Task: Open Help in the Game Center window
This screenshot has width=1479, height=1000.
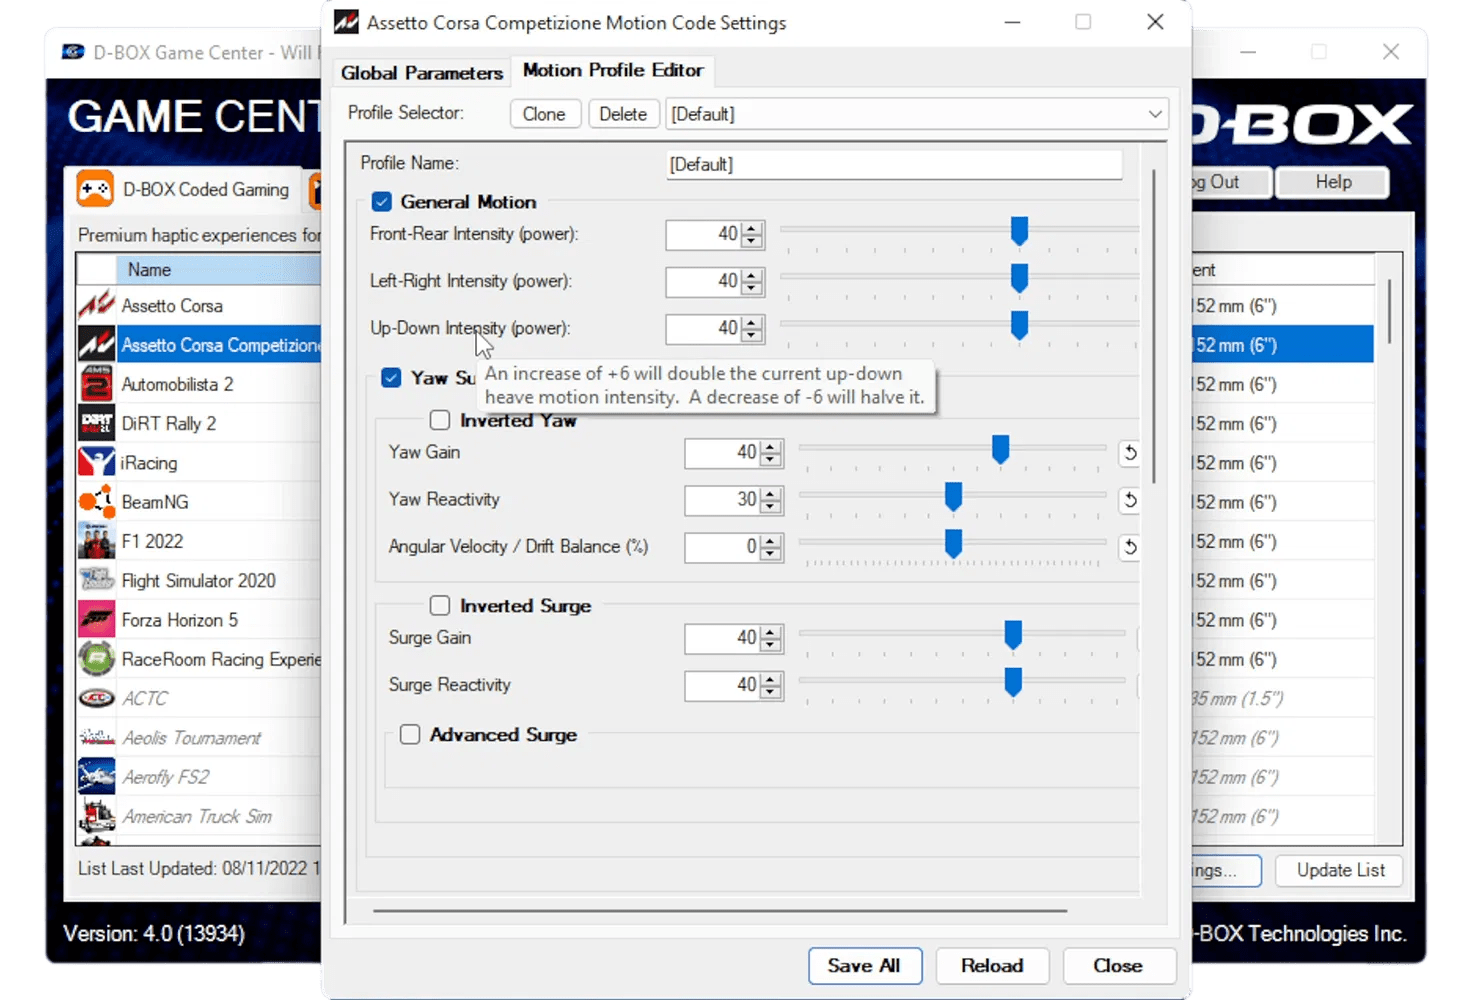Action: point(1333,182)
